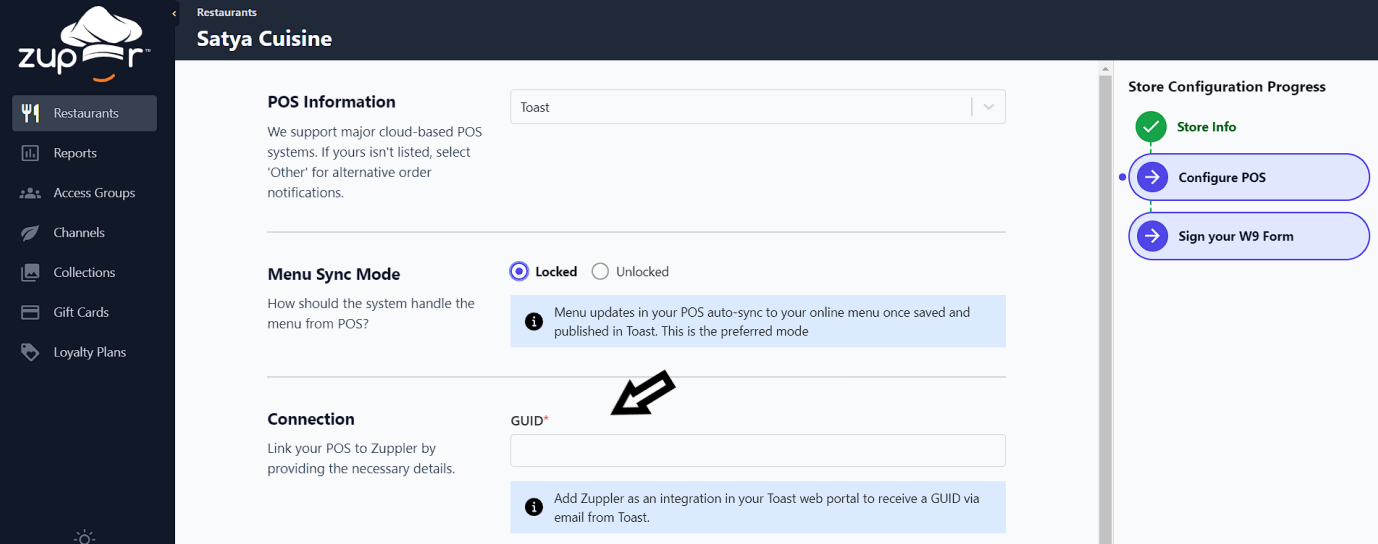Click the Store Info green checkmark icon
The height and width of the screenshot is (544, 1378).
1151,127
